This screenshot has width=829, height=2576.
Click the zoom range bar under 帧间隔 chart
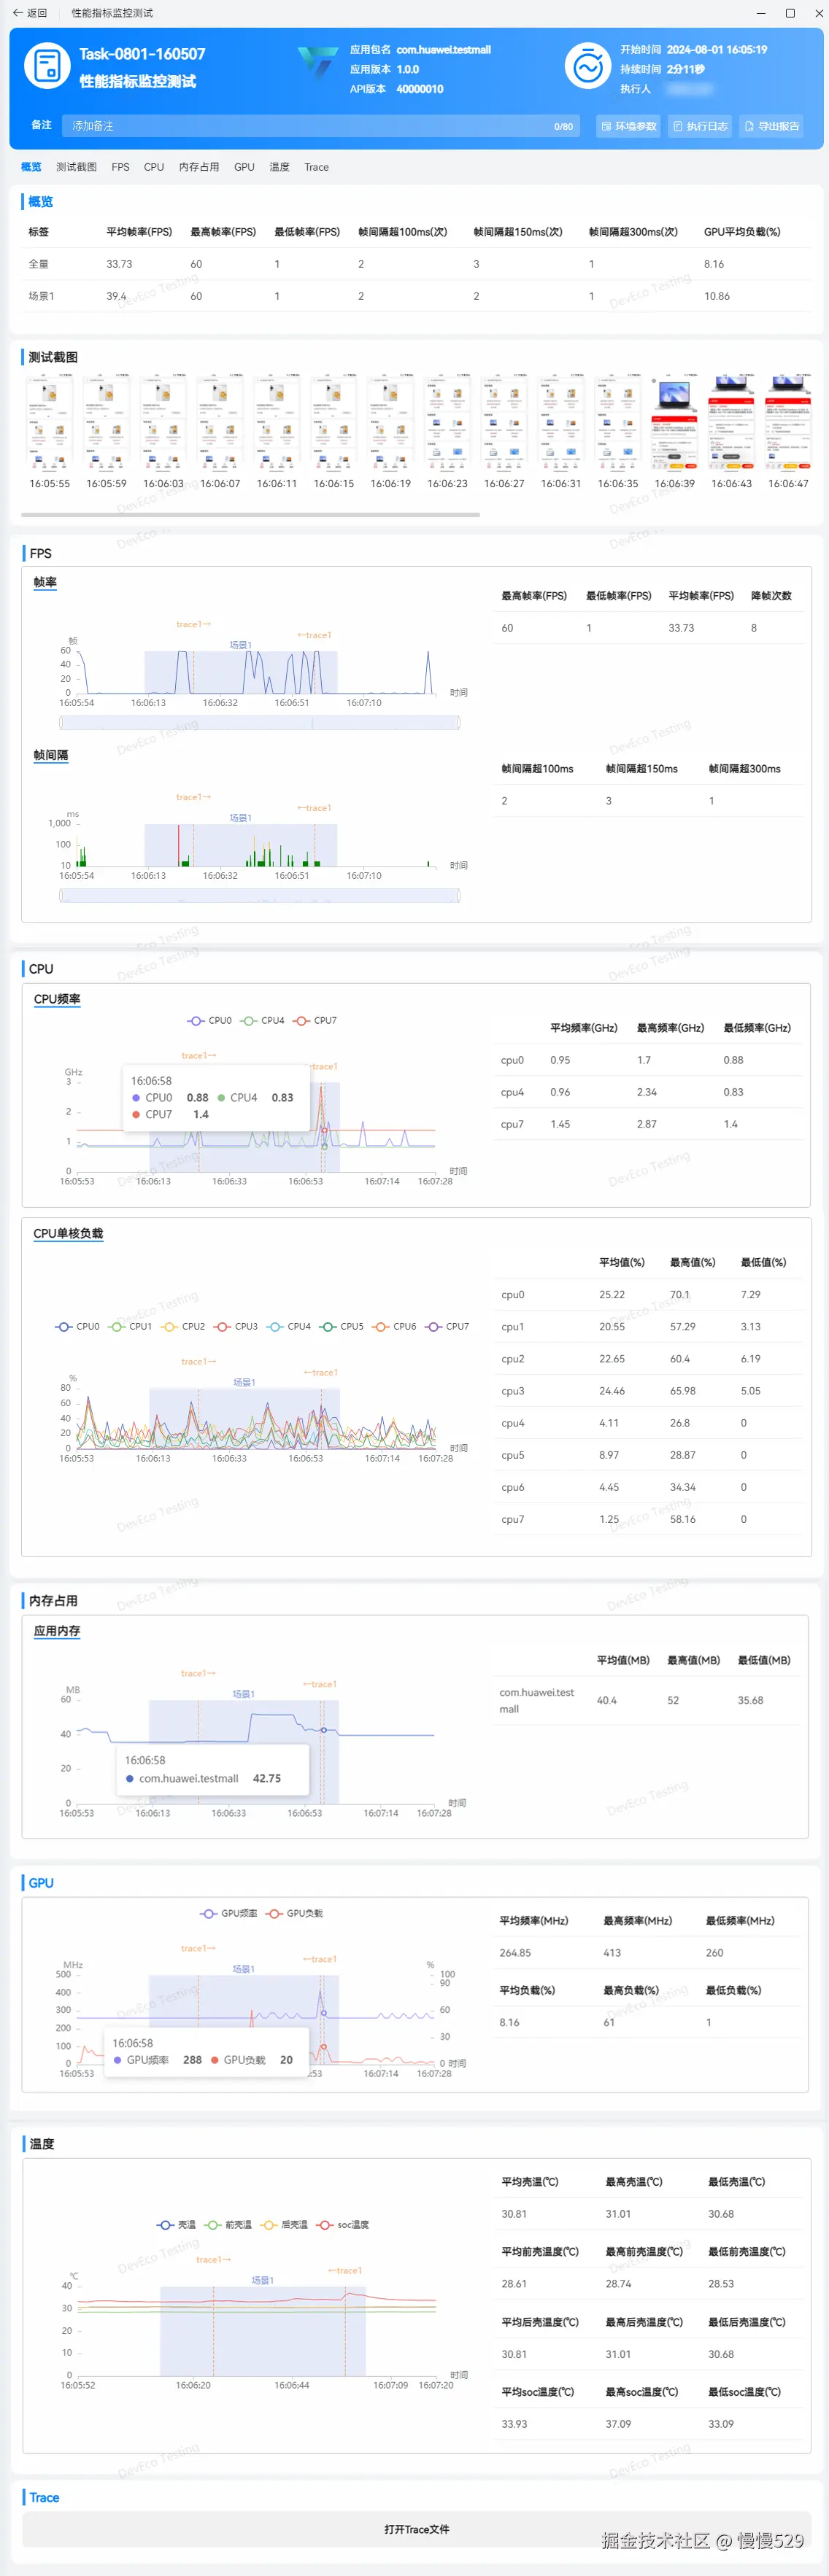tap(260, 895)
